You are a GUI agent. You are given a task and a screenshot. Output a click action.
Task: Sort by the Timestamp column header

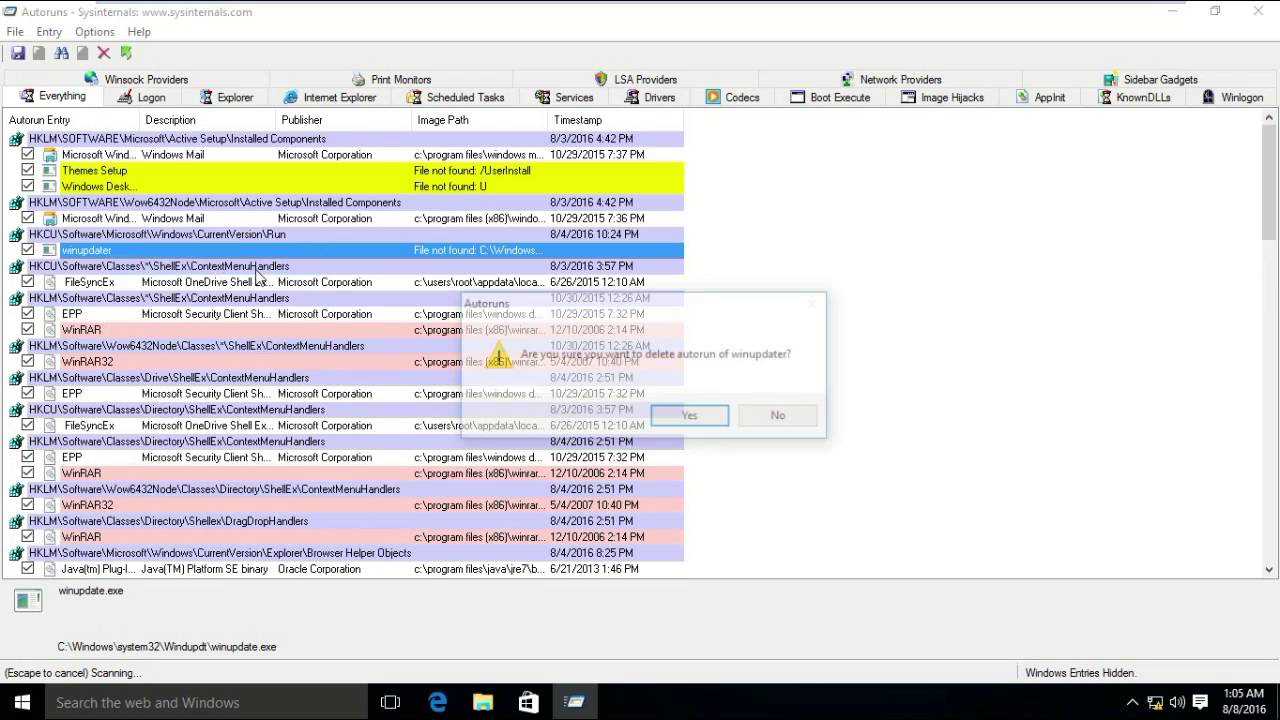pos(615,120)
